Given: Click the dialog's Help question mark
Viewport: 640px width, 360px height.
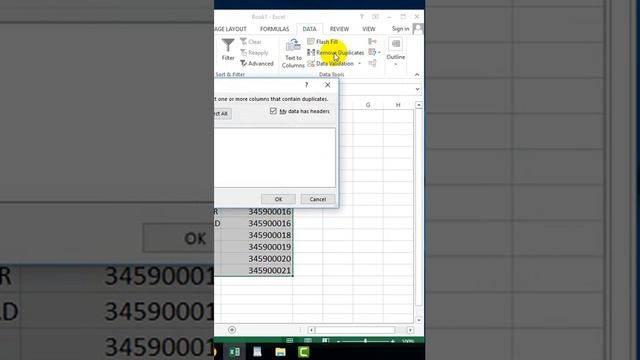Looking at the screenshot, I should click(307, 85).
